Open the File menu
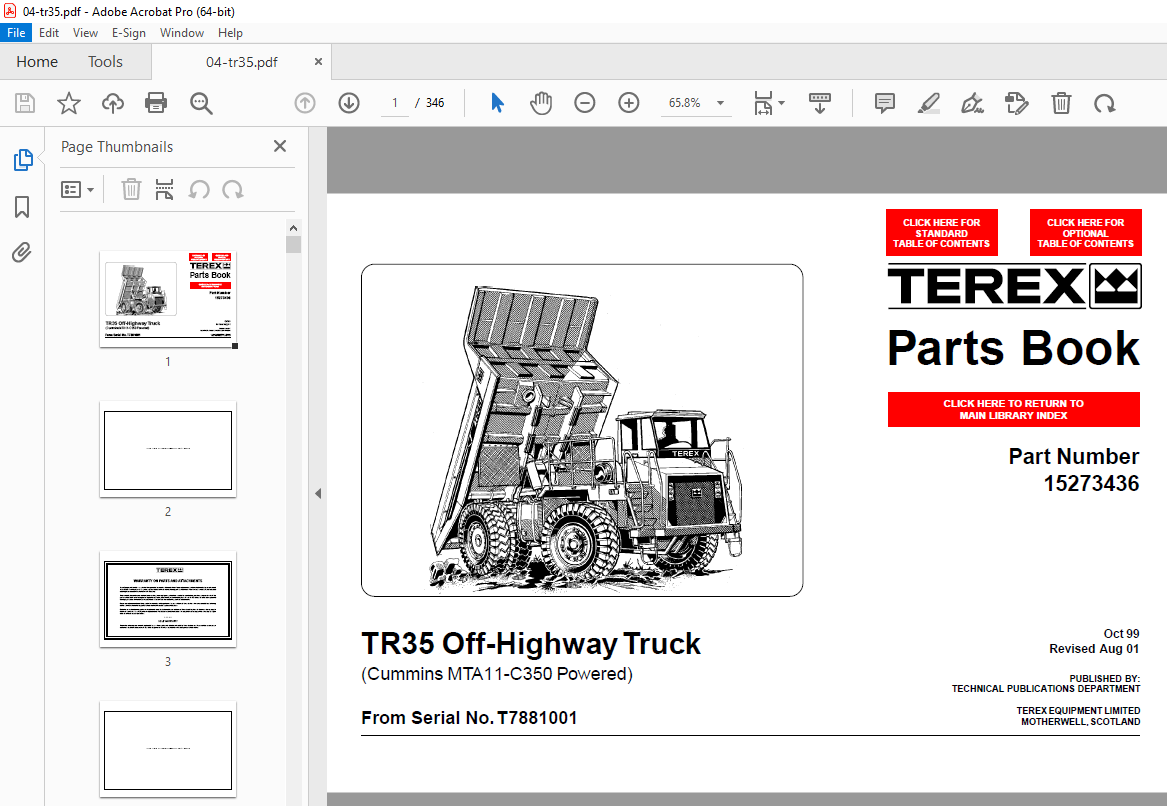Image resolution: width=1167 pixels, height=806 pixels. [x=16, y=33]
